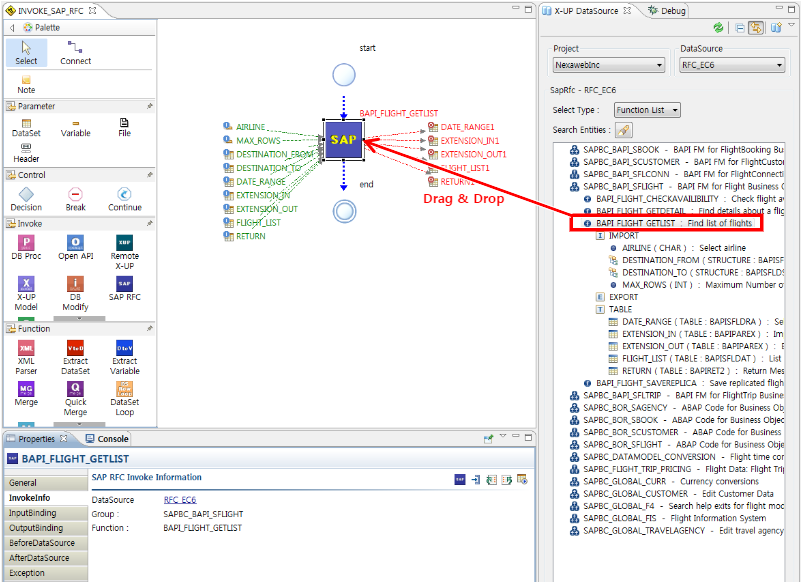The height and width of the screenshot is (583, 802).
Task: Open the Project dropdown Nexawebinc
Action: pyautogui.click(x=609, y=66)
